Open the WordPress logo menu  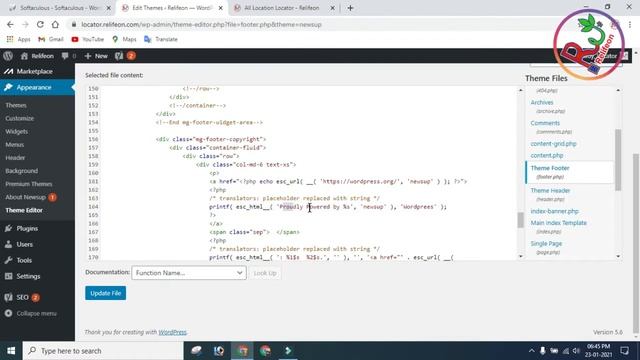pos(8,56)
